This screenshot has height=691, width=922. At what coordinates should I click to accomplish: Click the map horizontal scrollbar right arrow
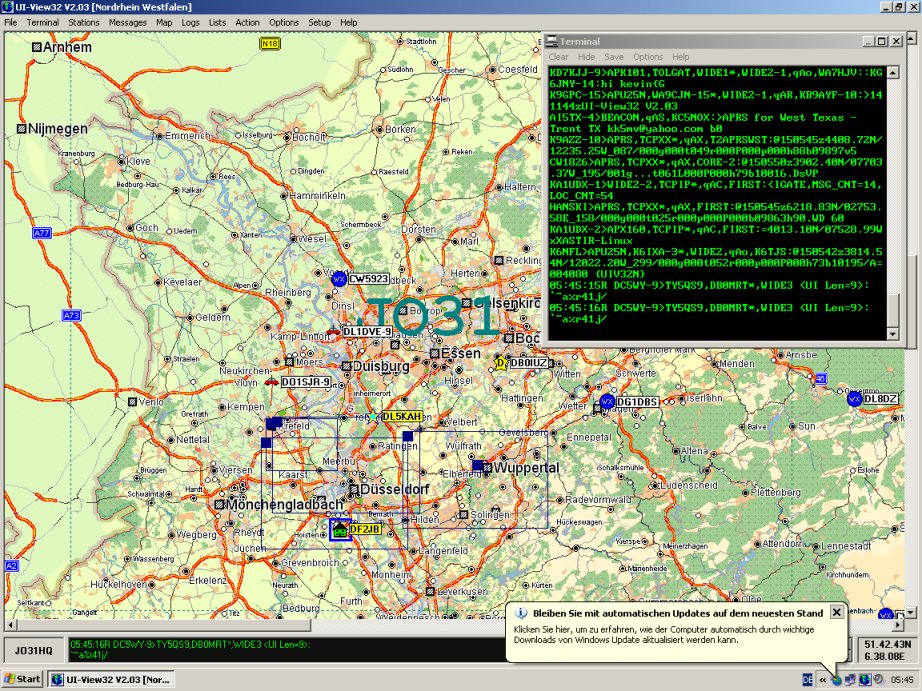click(x=898, y=625)
